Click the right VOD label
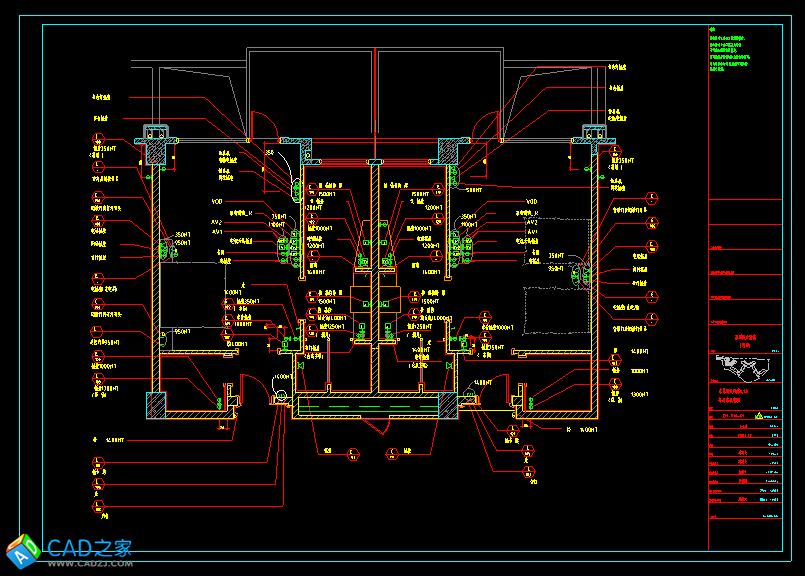This screenshot has width=805, height=576. tap(532, 202)
